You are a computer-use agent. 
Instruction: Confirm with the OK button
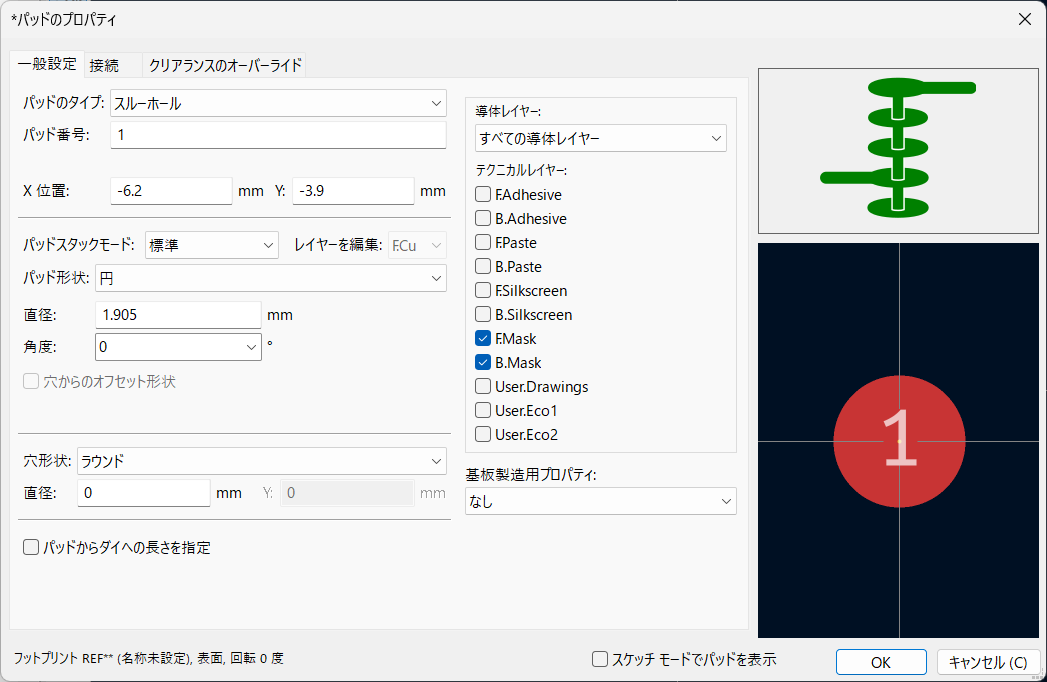[x=881, y=662]
